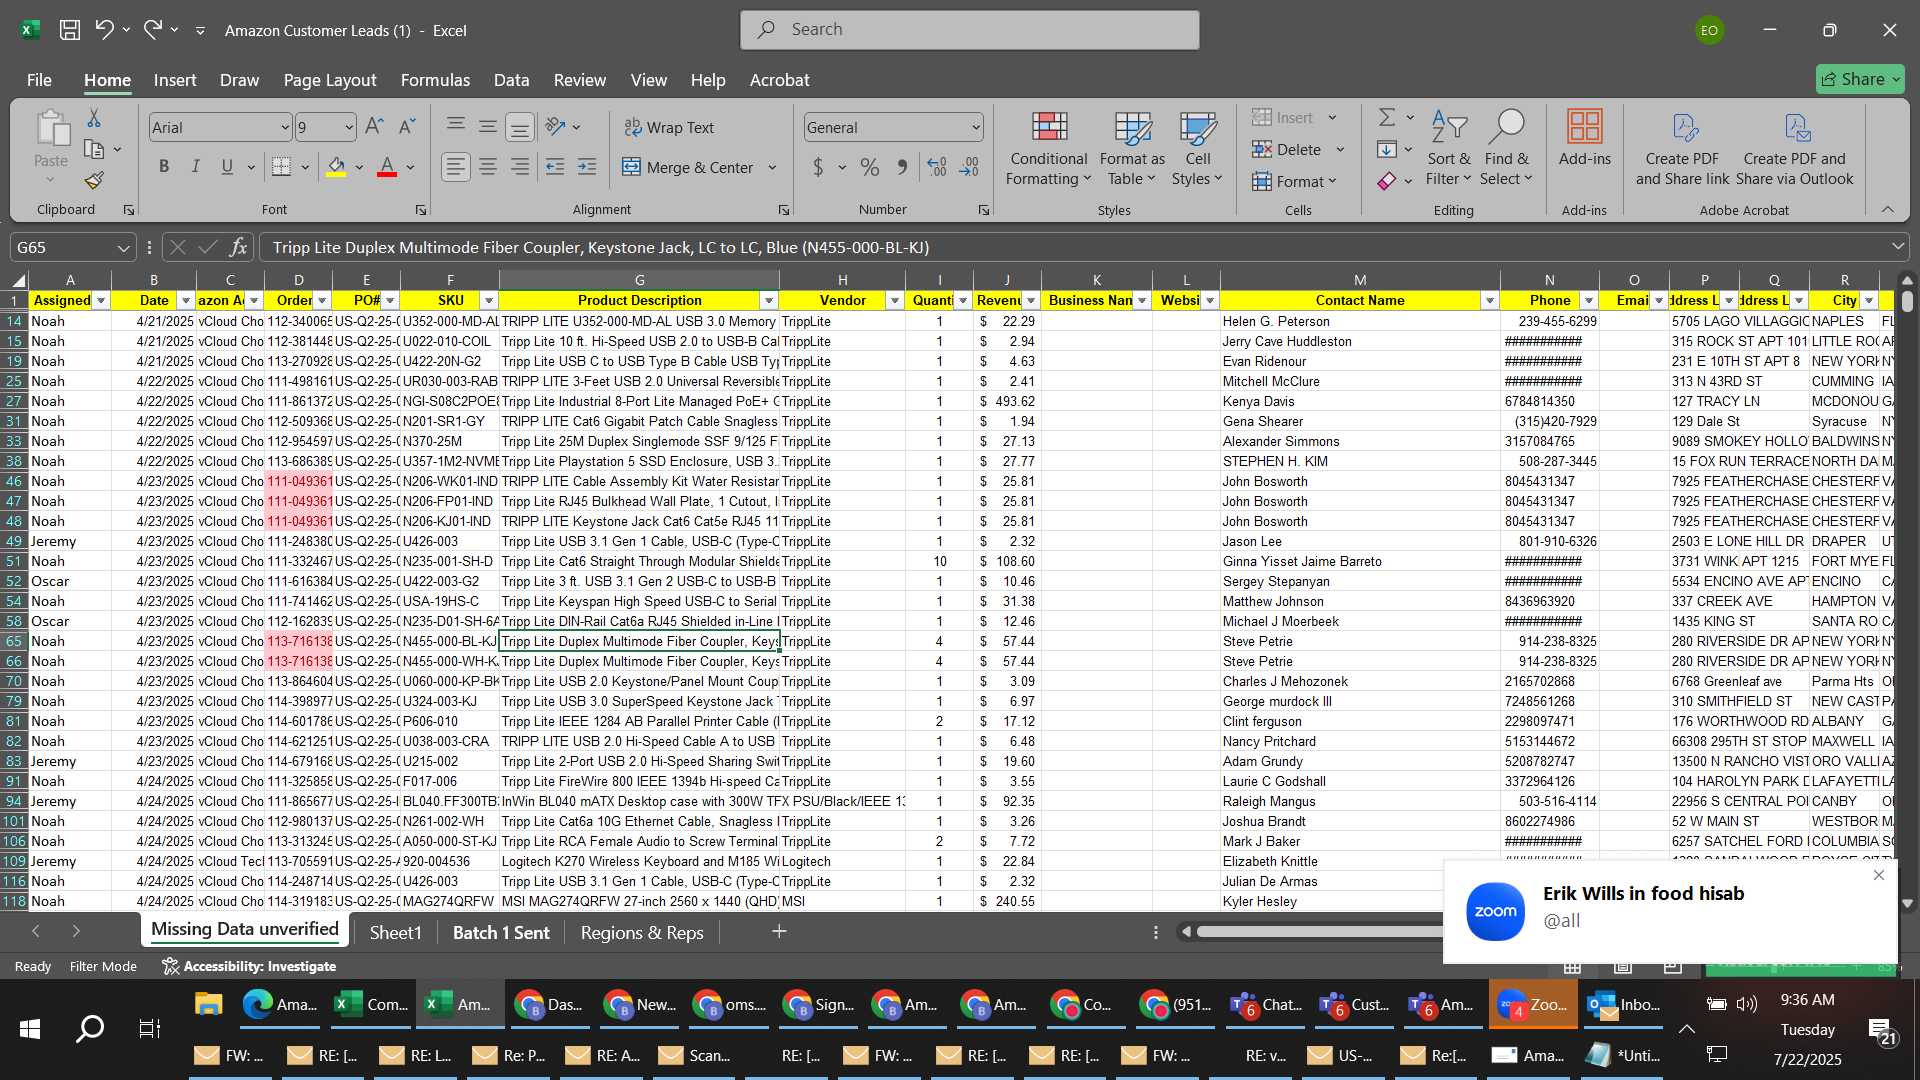
Task: Click the Copy icon in Clipboard group
Action: pos(94,149)
